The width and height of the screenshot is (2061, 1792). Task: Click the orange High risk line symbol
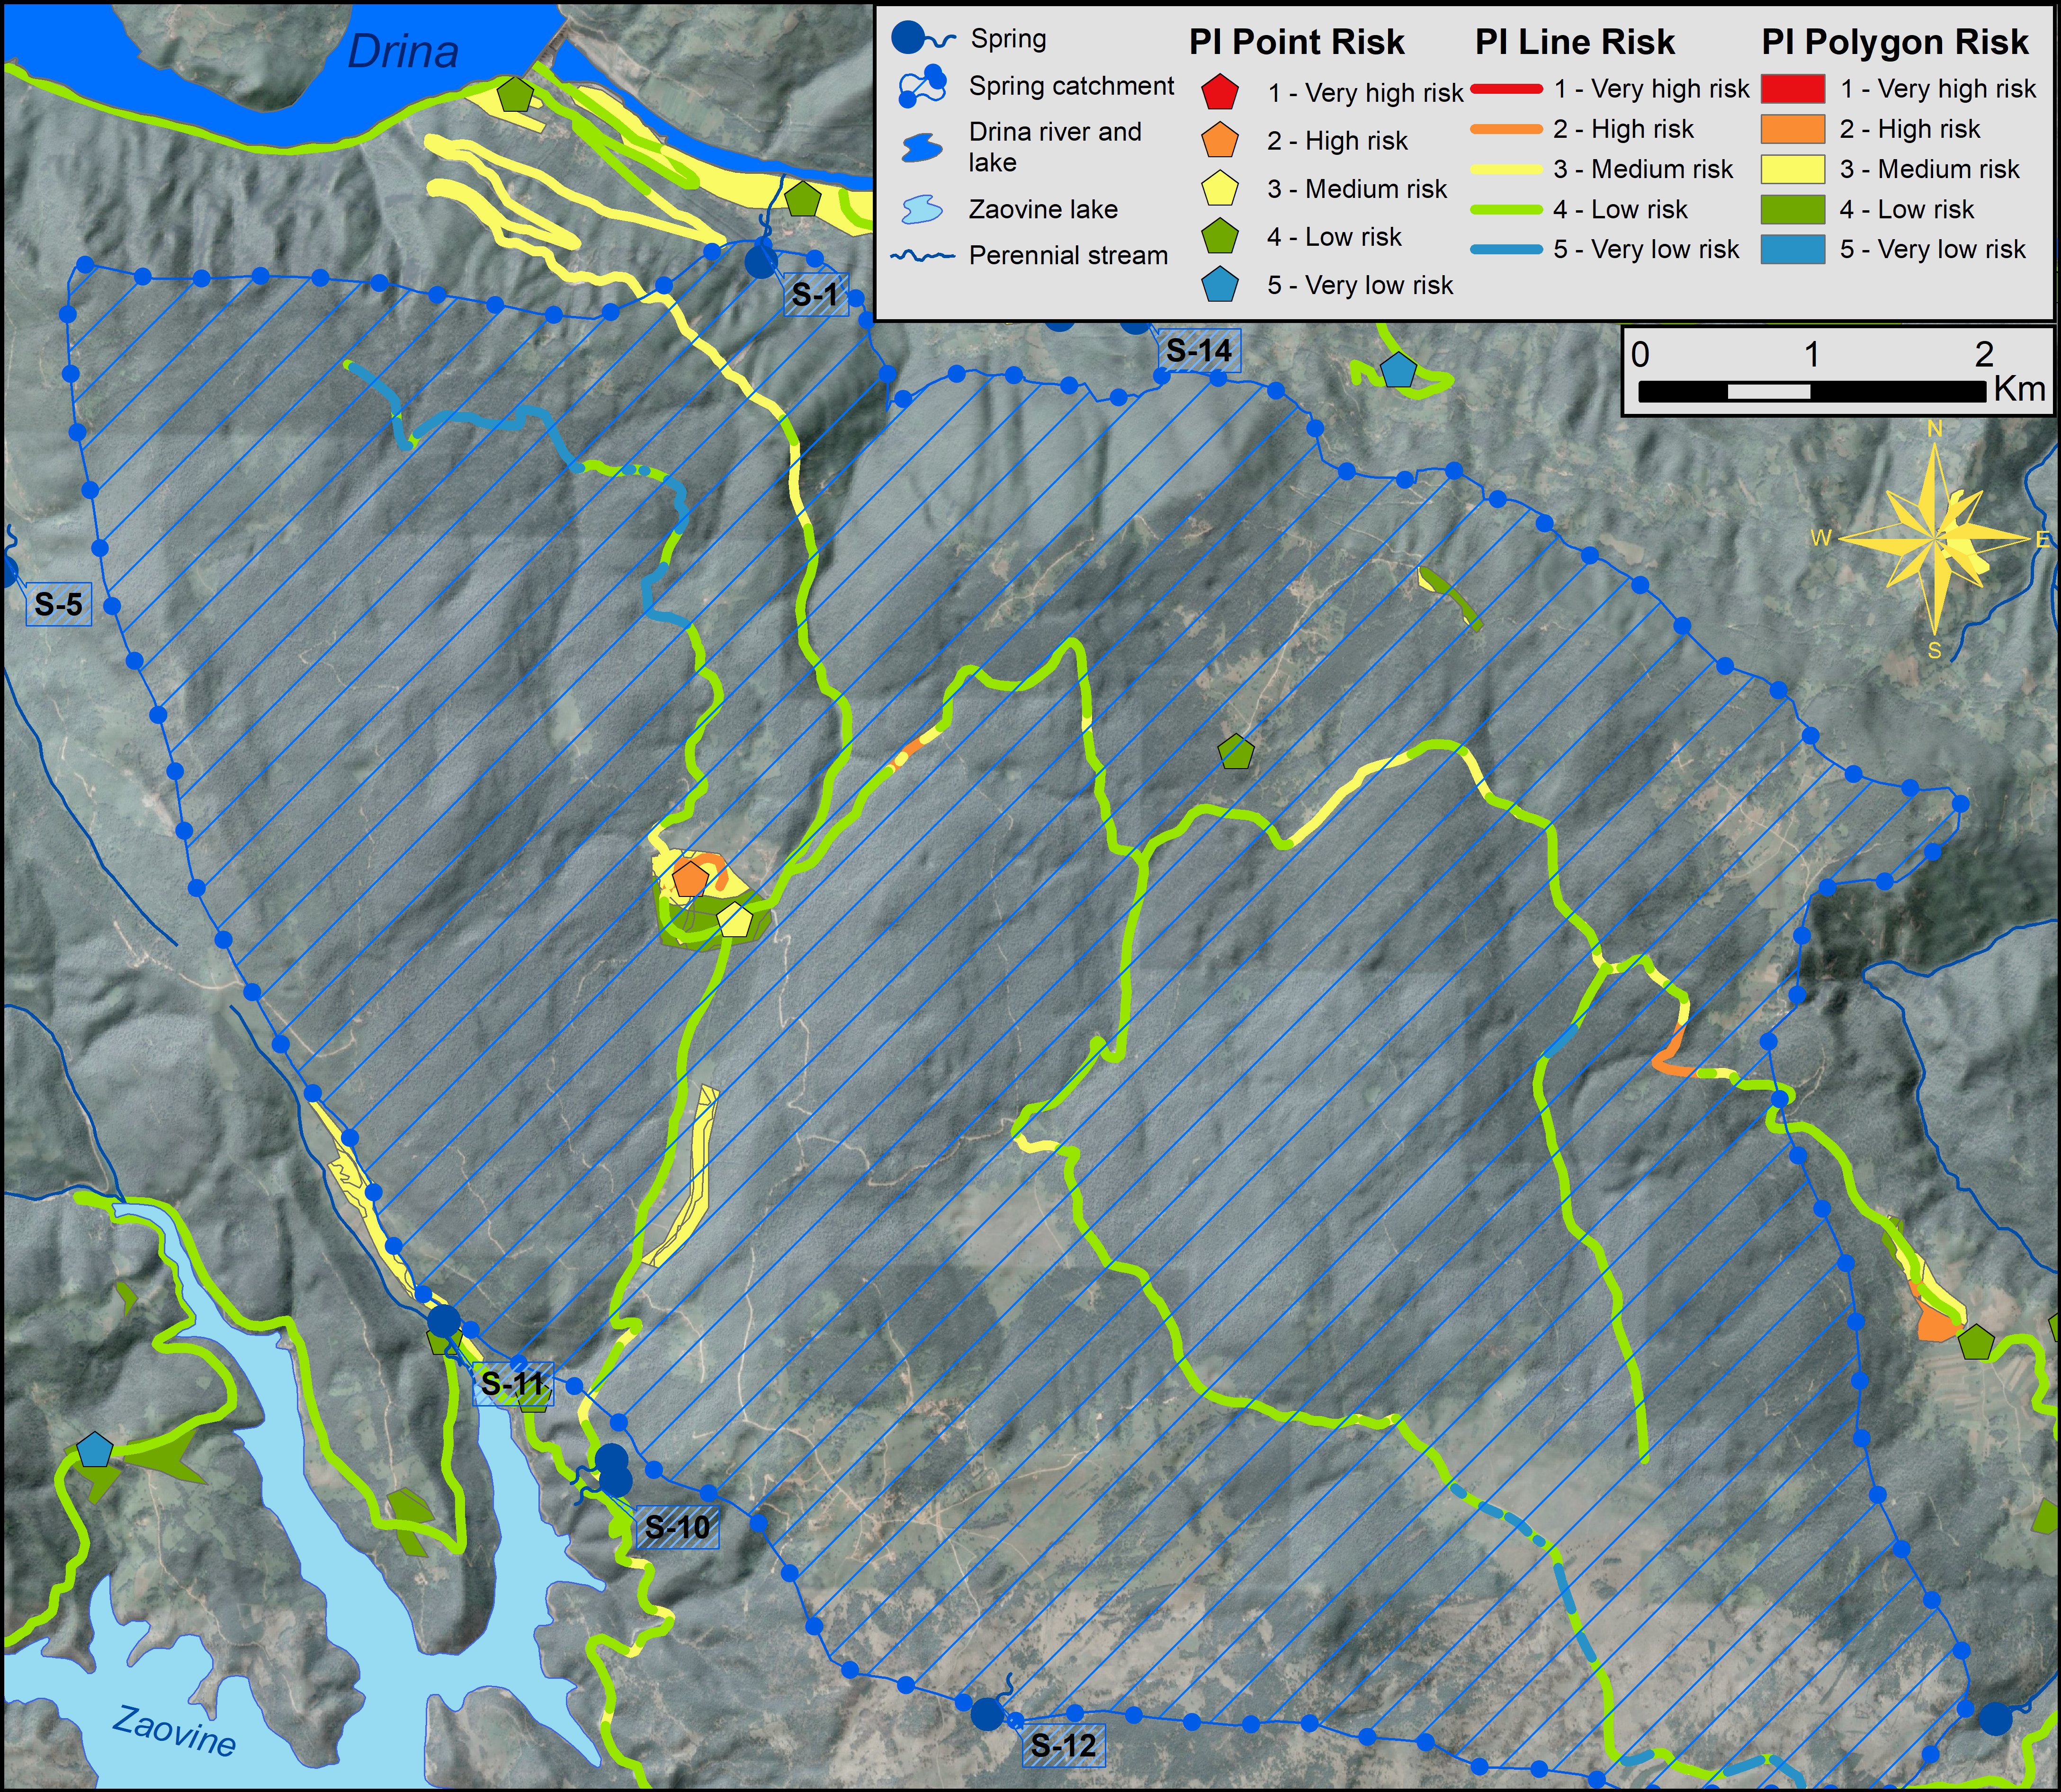pos(1507,129)
